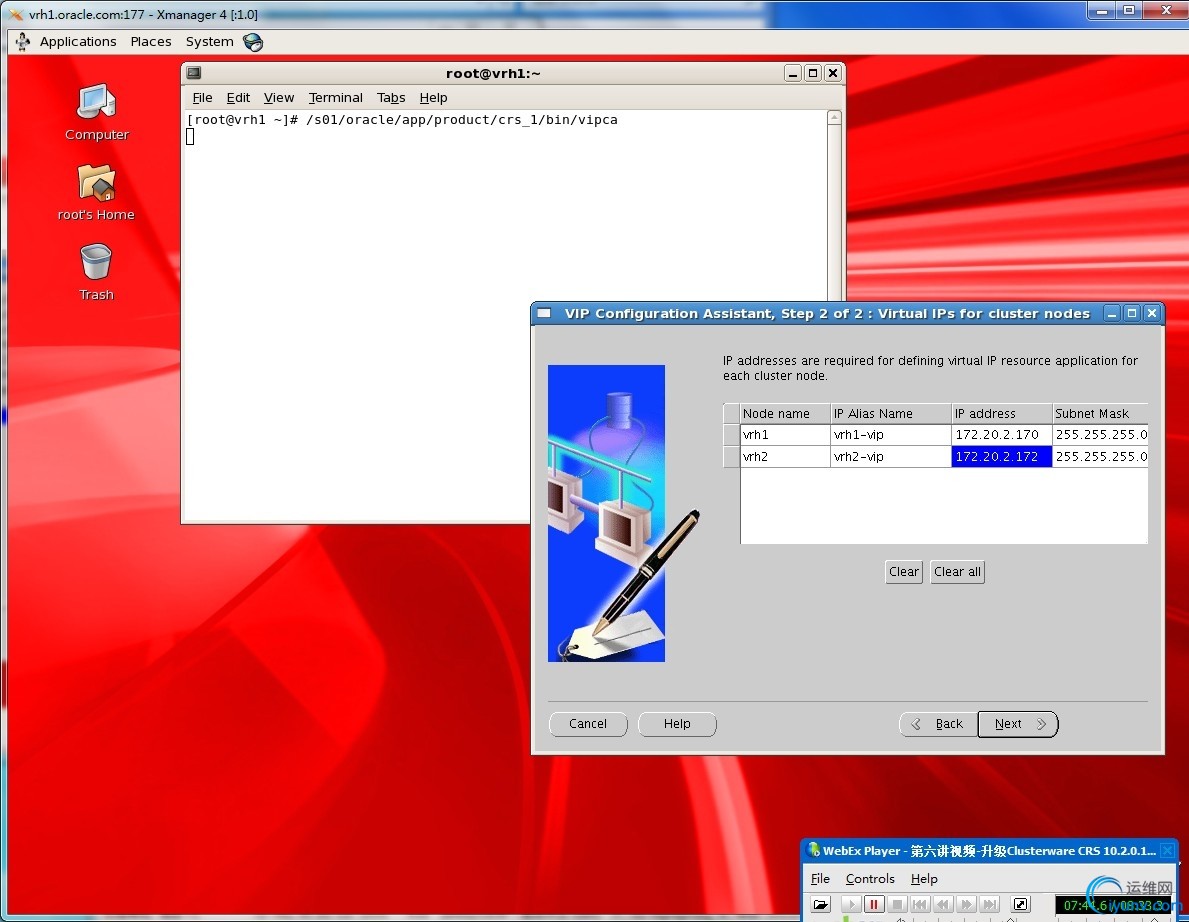Click WebEx Player title bar globe icon
The width and height of the screenshot is (1189, 922).
(814, 850)
